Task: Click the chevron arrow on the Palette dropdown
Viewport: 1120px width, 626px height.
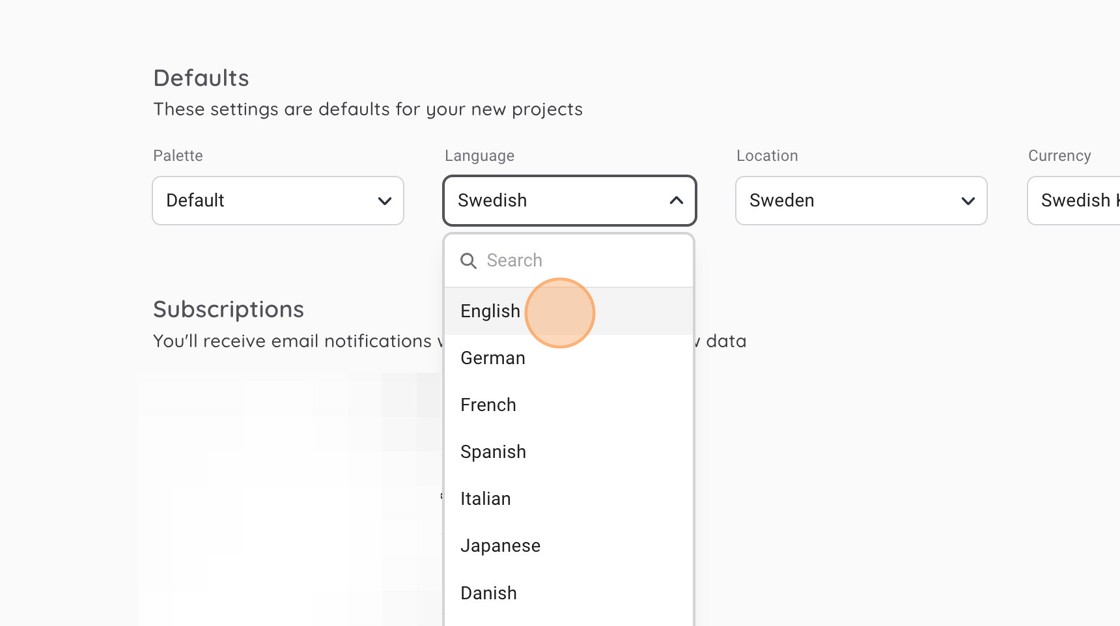Action: (384, 201)
